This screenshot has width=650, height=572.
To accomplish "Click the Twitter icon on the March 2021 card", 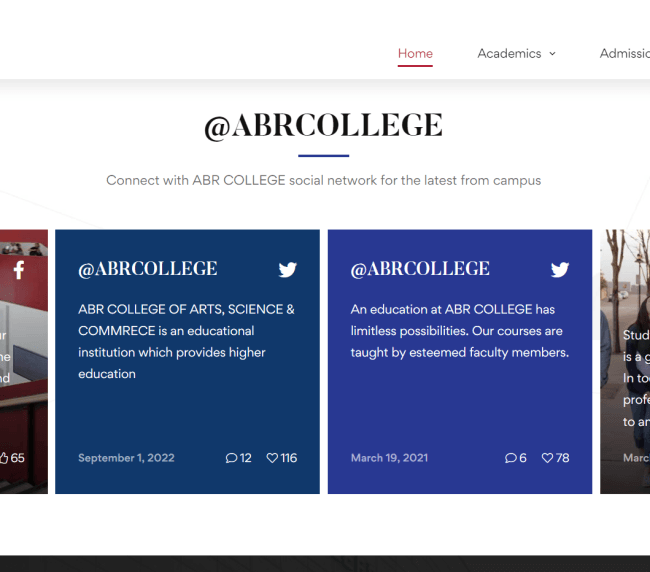I will point(559,269).
